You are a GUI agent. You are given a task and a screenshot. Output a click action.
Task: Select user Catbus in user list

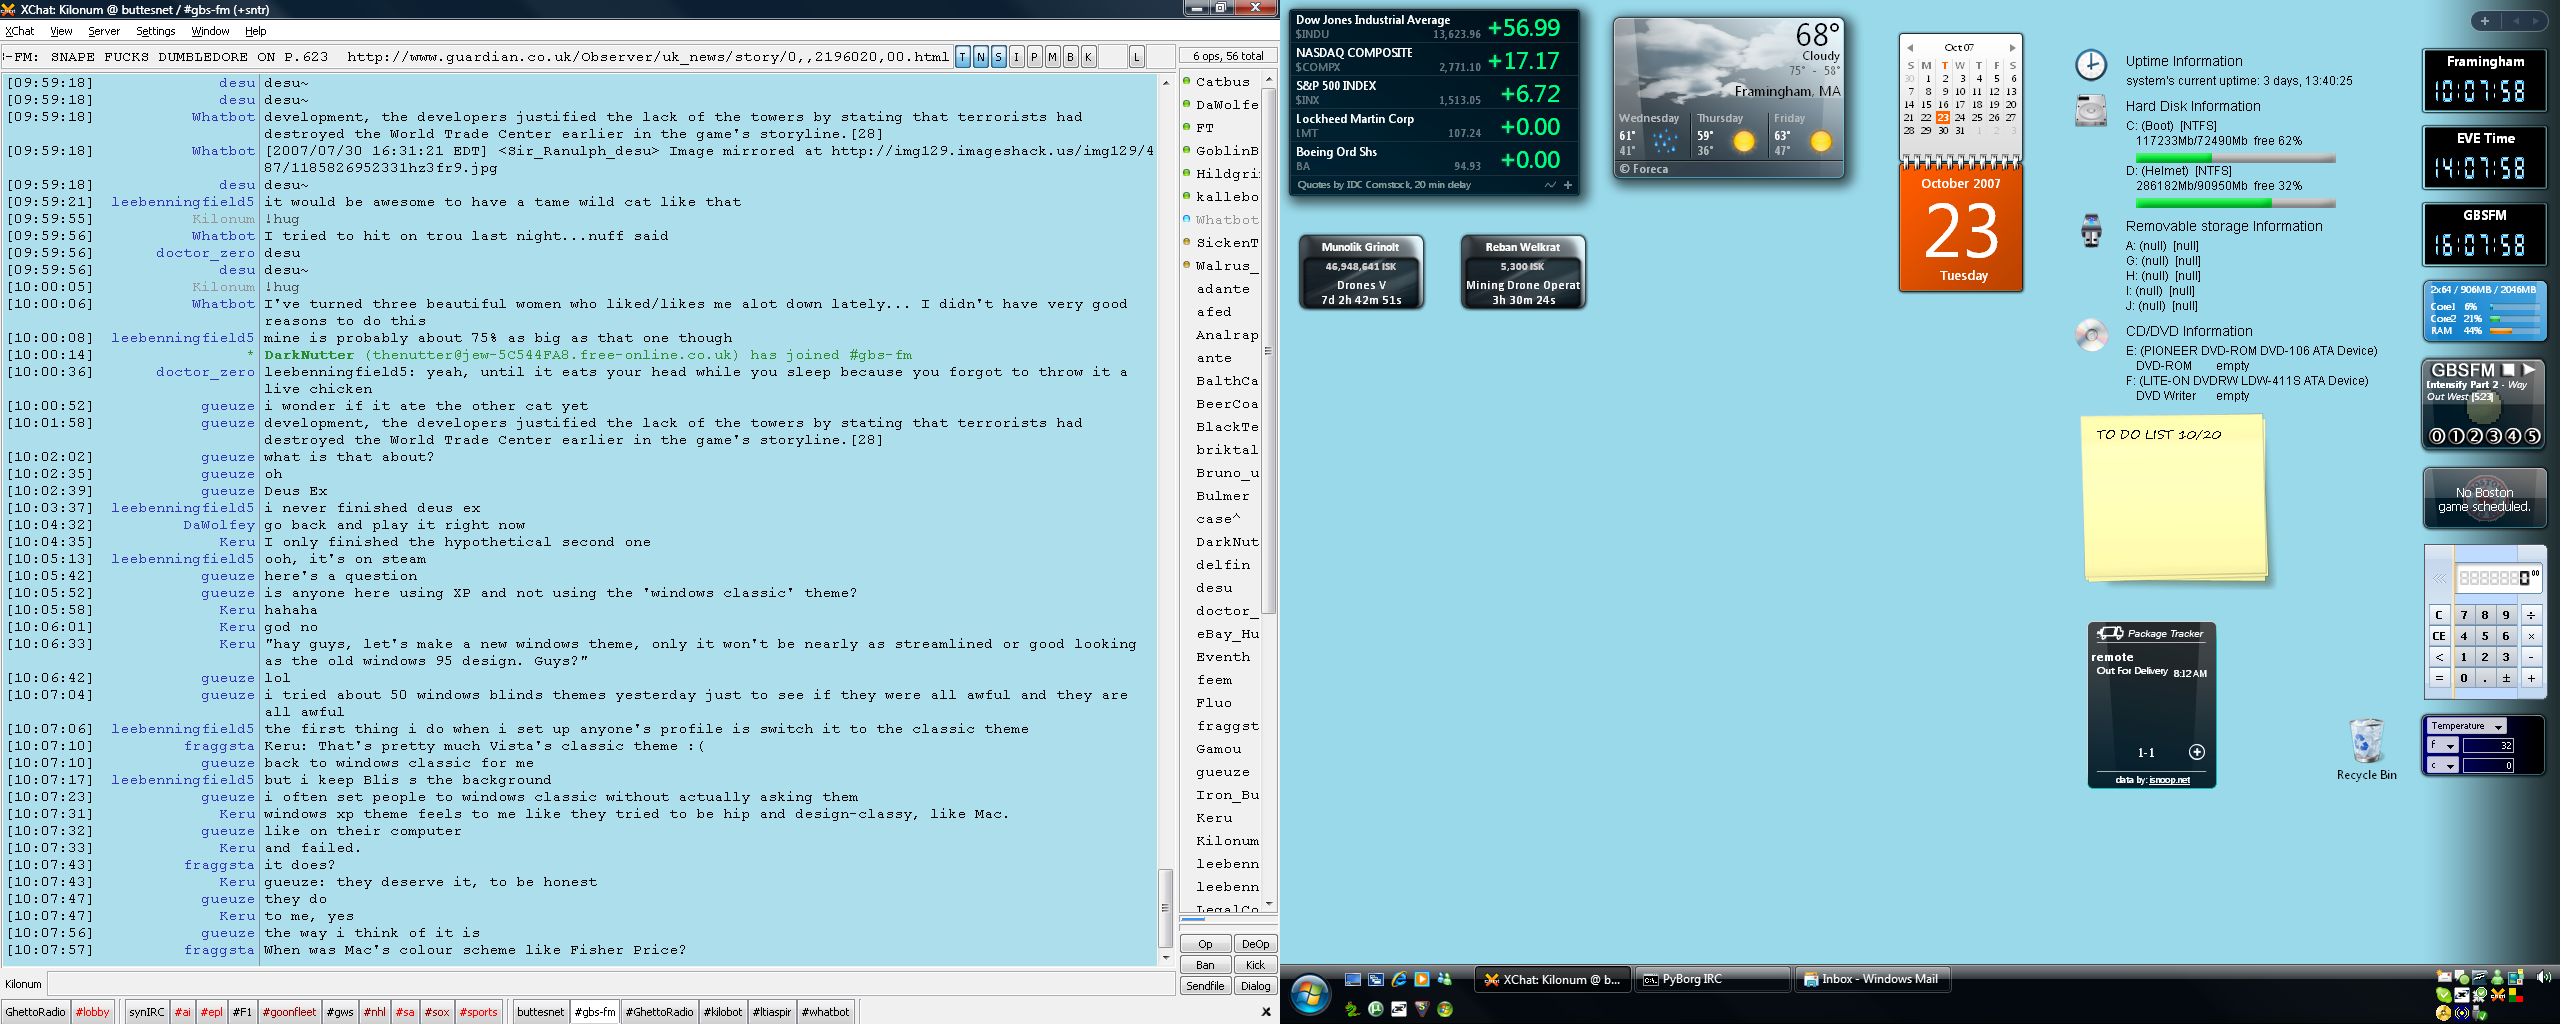(1222, 82)
